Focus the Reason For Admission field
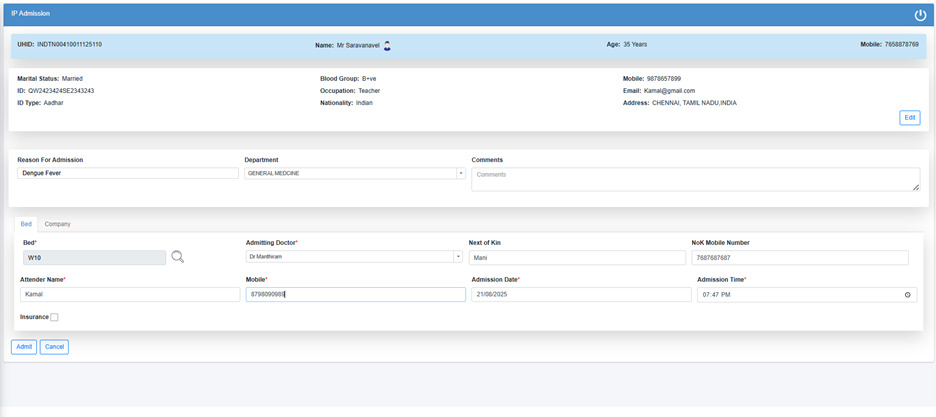936x417 pixels. pos(127,173)
